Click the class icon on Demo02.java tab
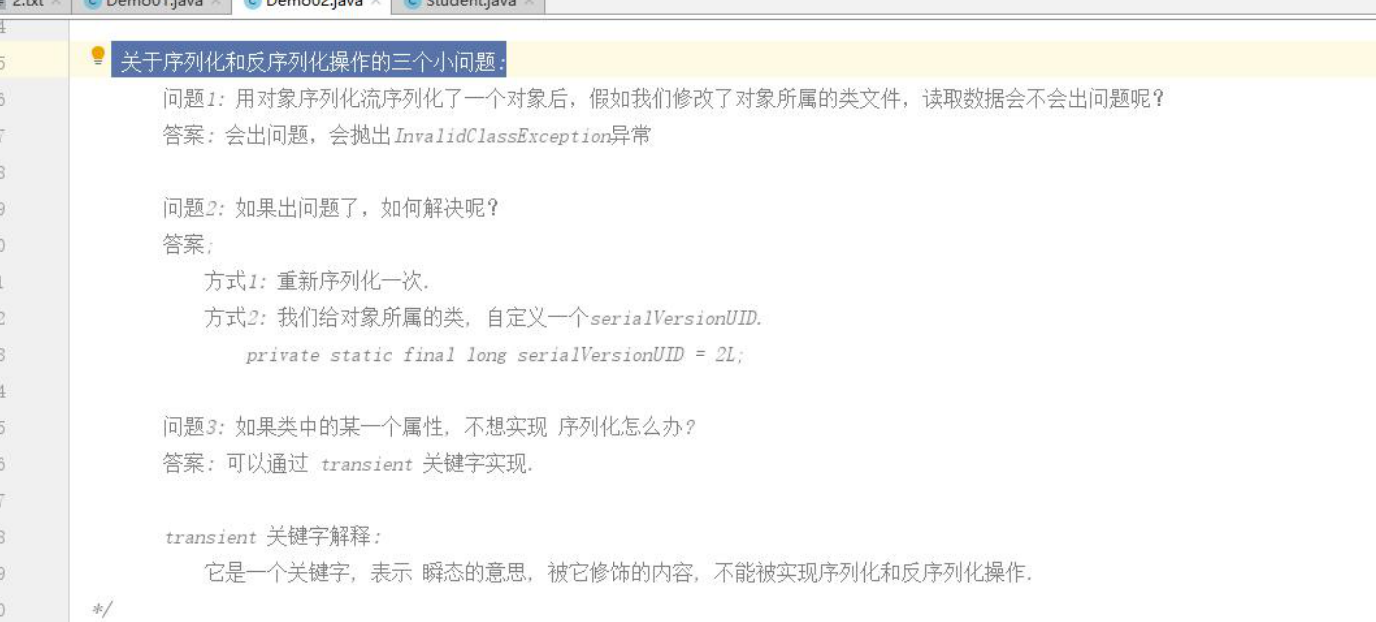The image size is (1376, 622). click(x=251, y=3)
